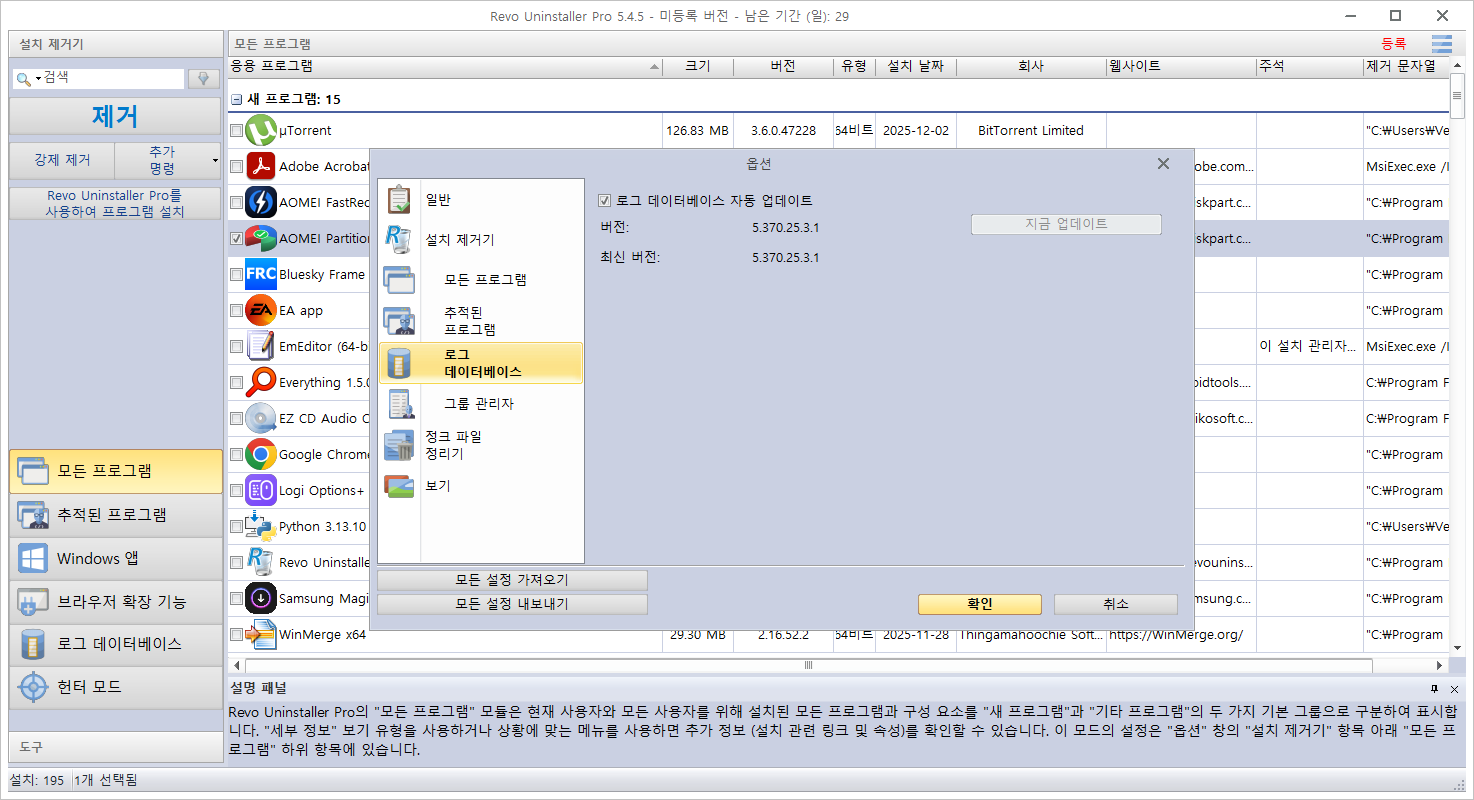Click the horizontal scrollbar thumb
Image resolution: width=1474 pixels, height=800 pixels.
point(808,665)
